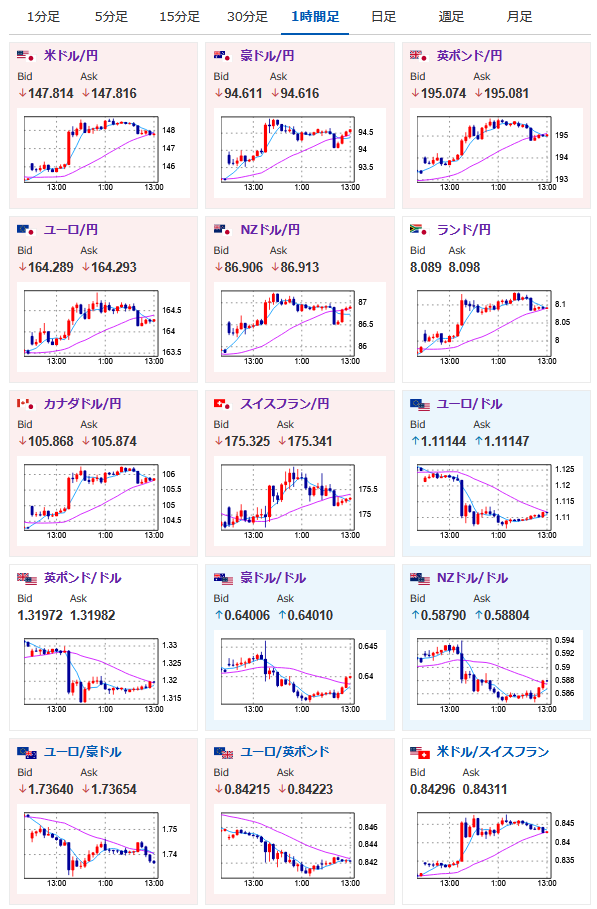Switch to the 1分足 tab
The image size is (597, 909).
[x=43, y=17]
